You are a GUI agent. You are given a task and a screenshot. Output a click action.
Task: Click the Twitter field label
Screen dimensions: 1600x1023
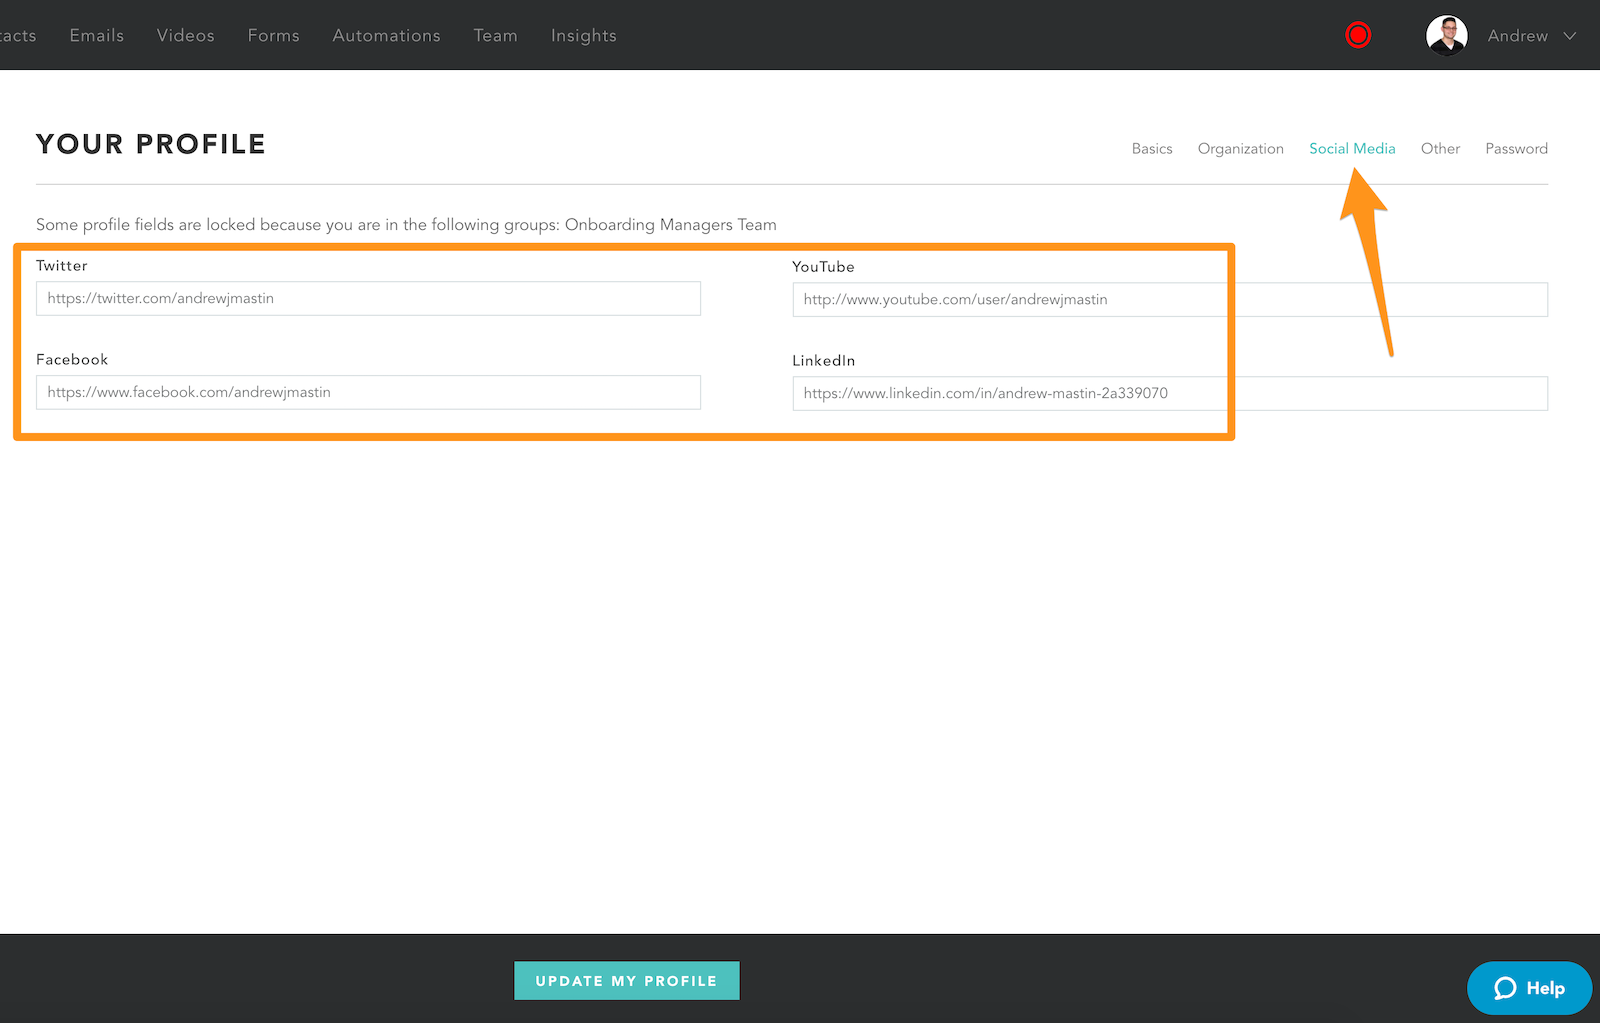62,265
